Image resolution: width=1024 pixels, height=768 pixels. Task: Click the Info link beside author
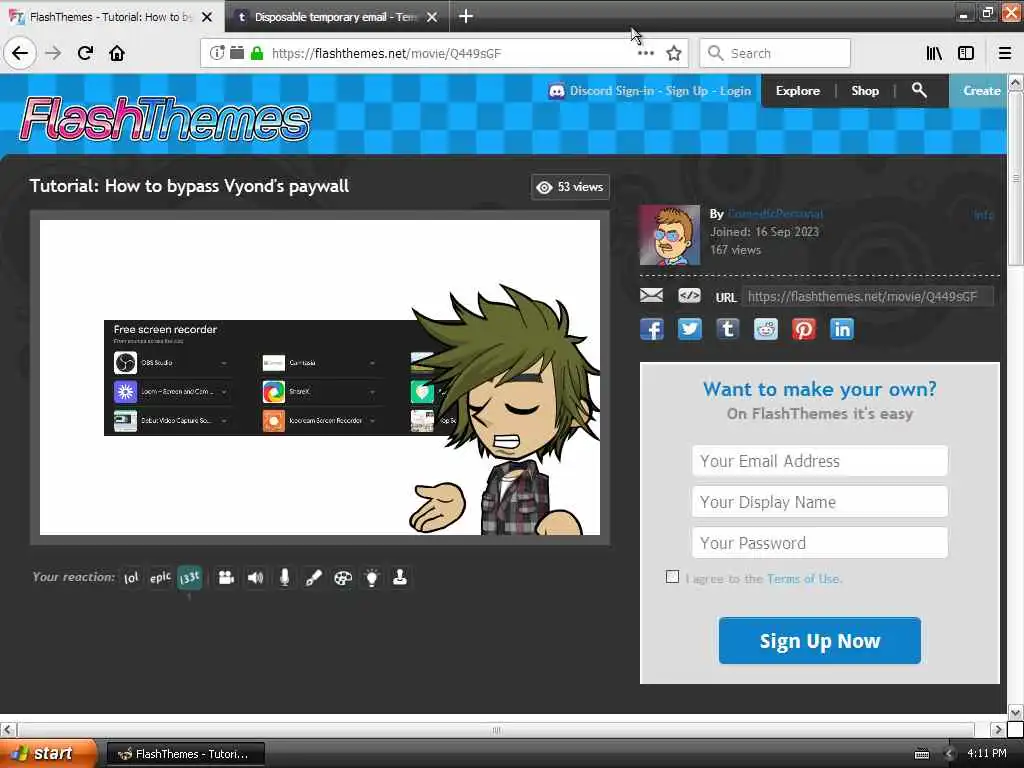tap(984, 215)
